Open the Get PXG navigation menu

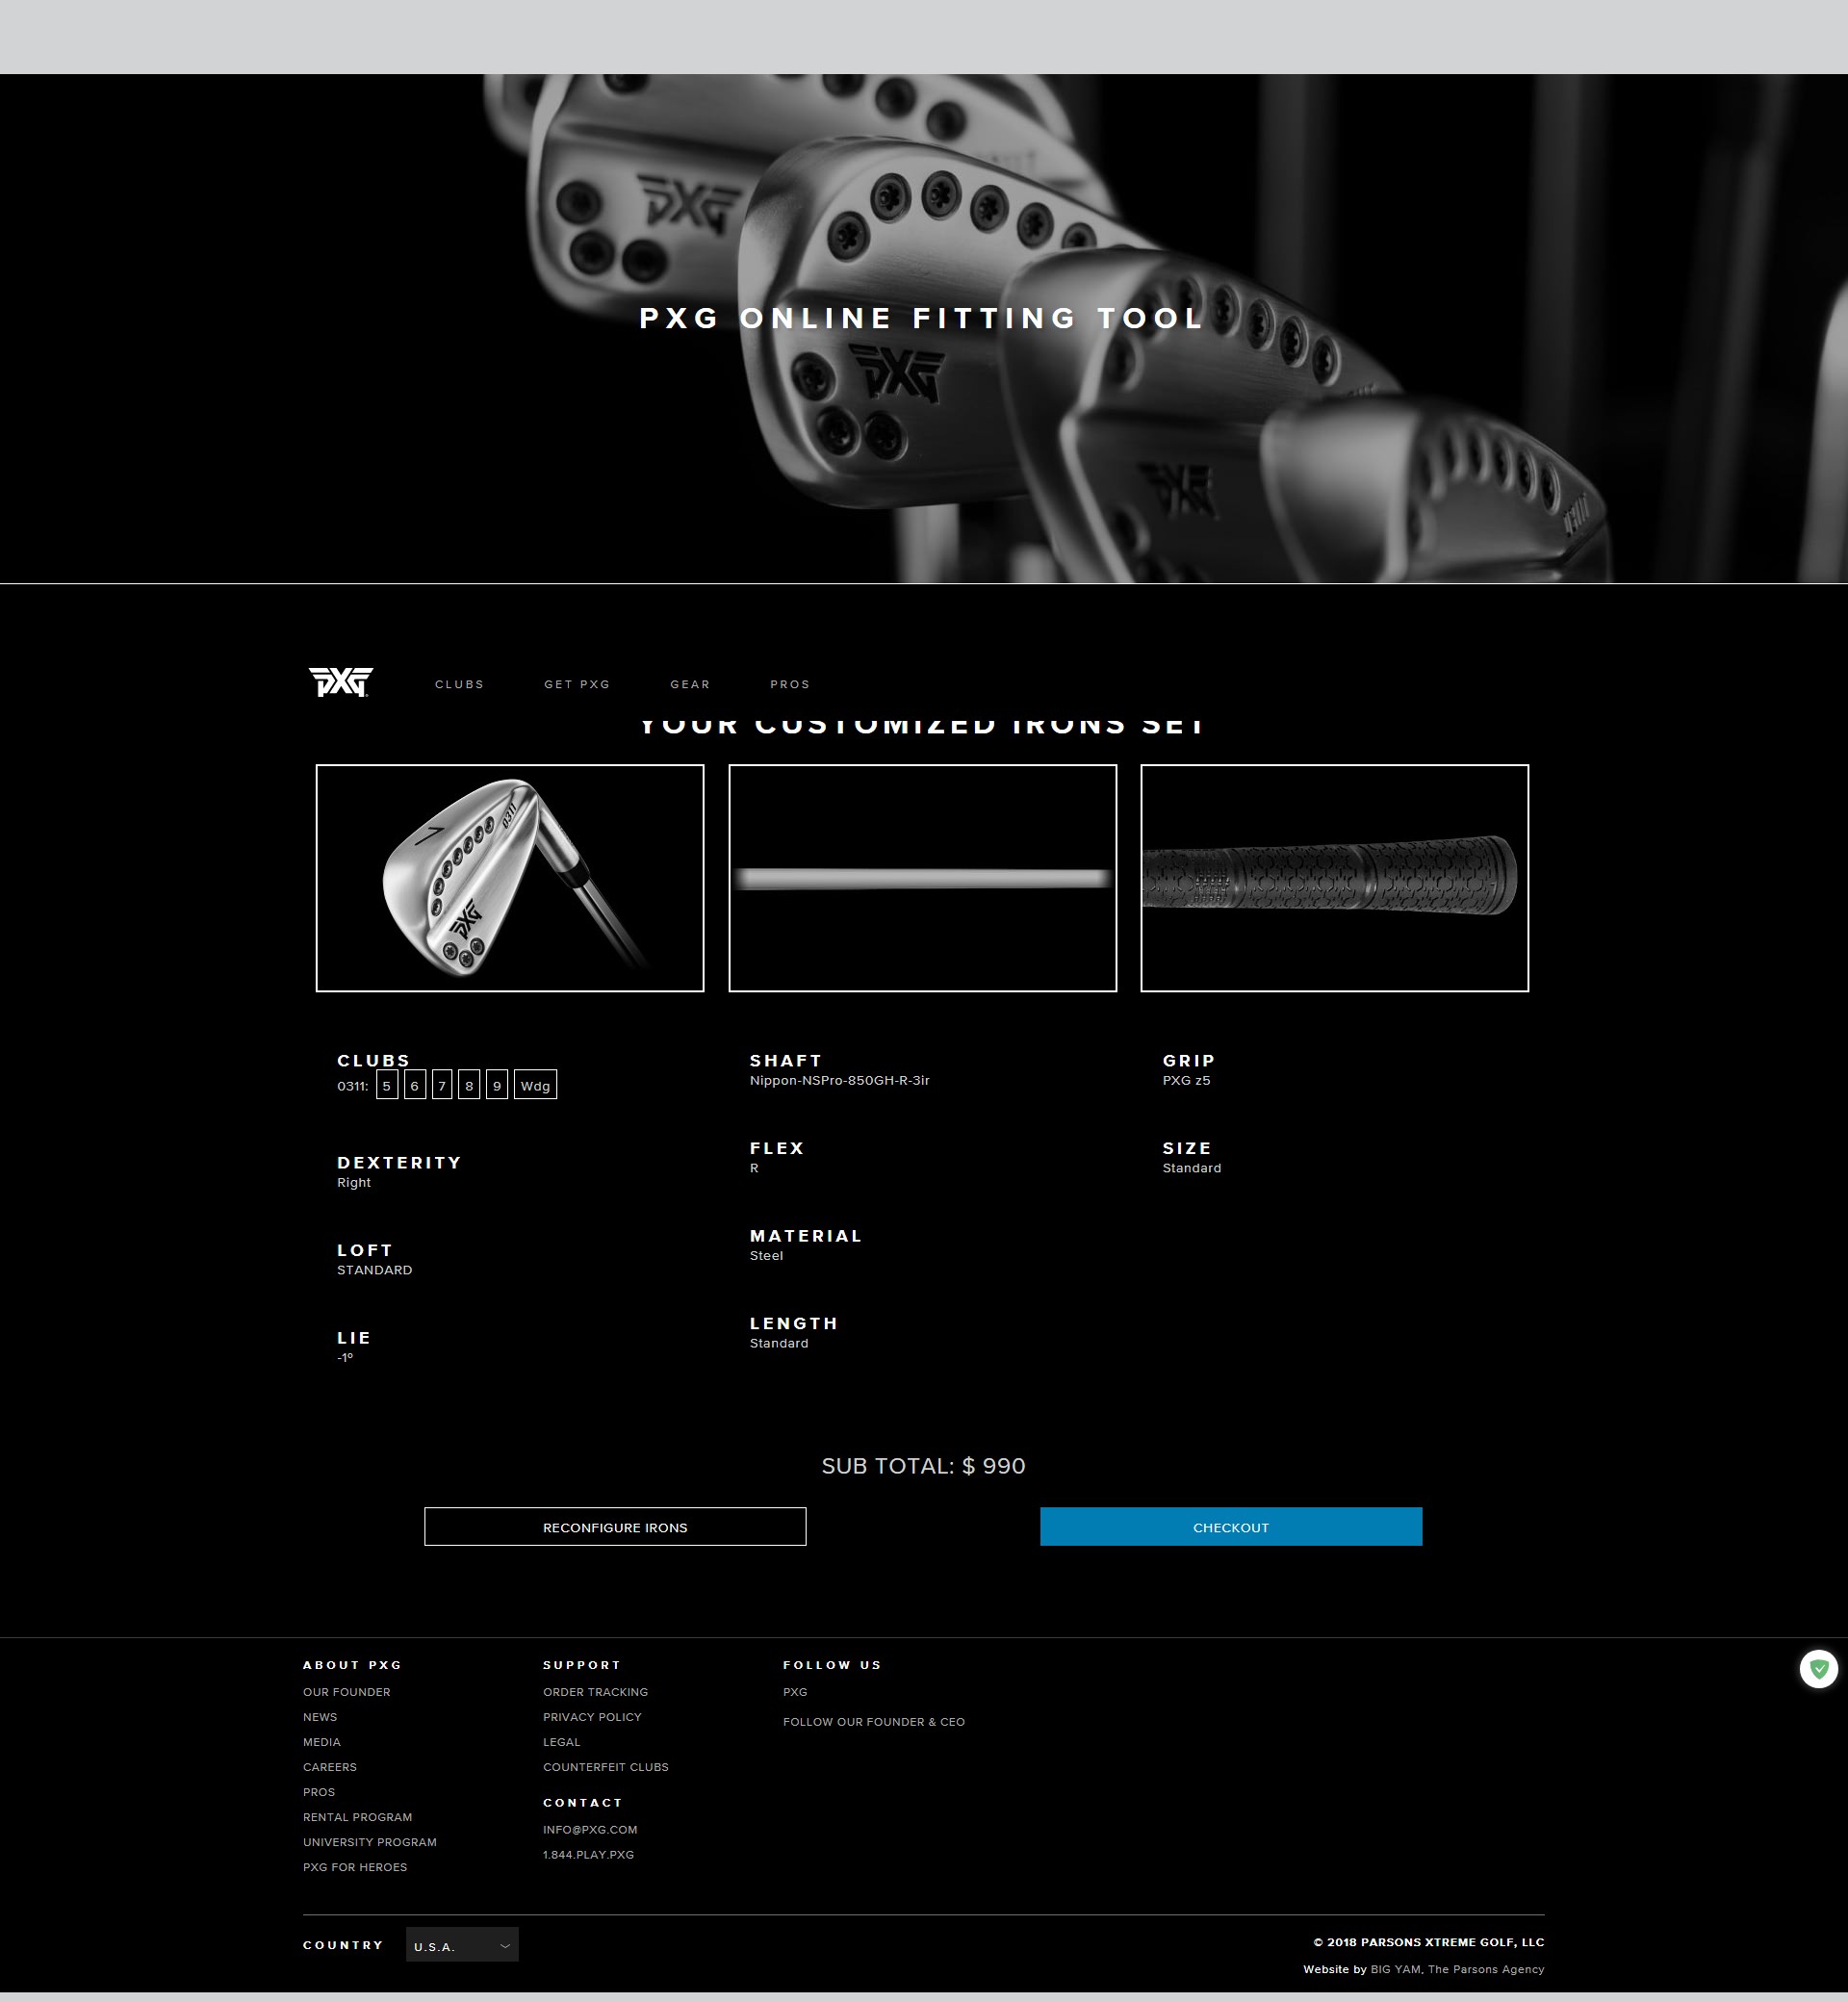tap(577, 685)
